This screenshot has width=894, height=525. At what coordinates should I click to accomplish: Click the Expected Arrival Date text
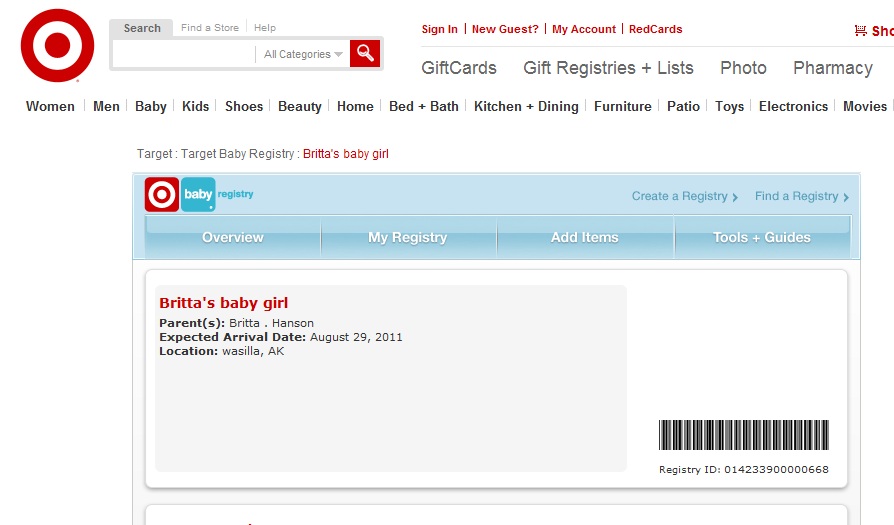[x=281, y=337]
